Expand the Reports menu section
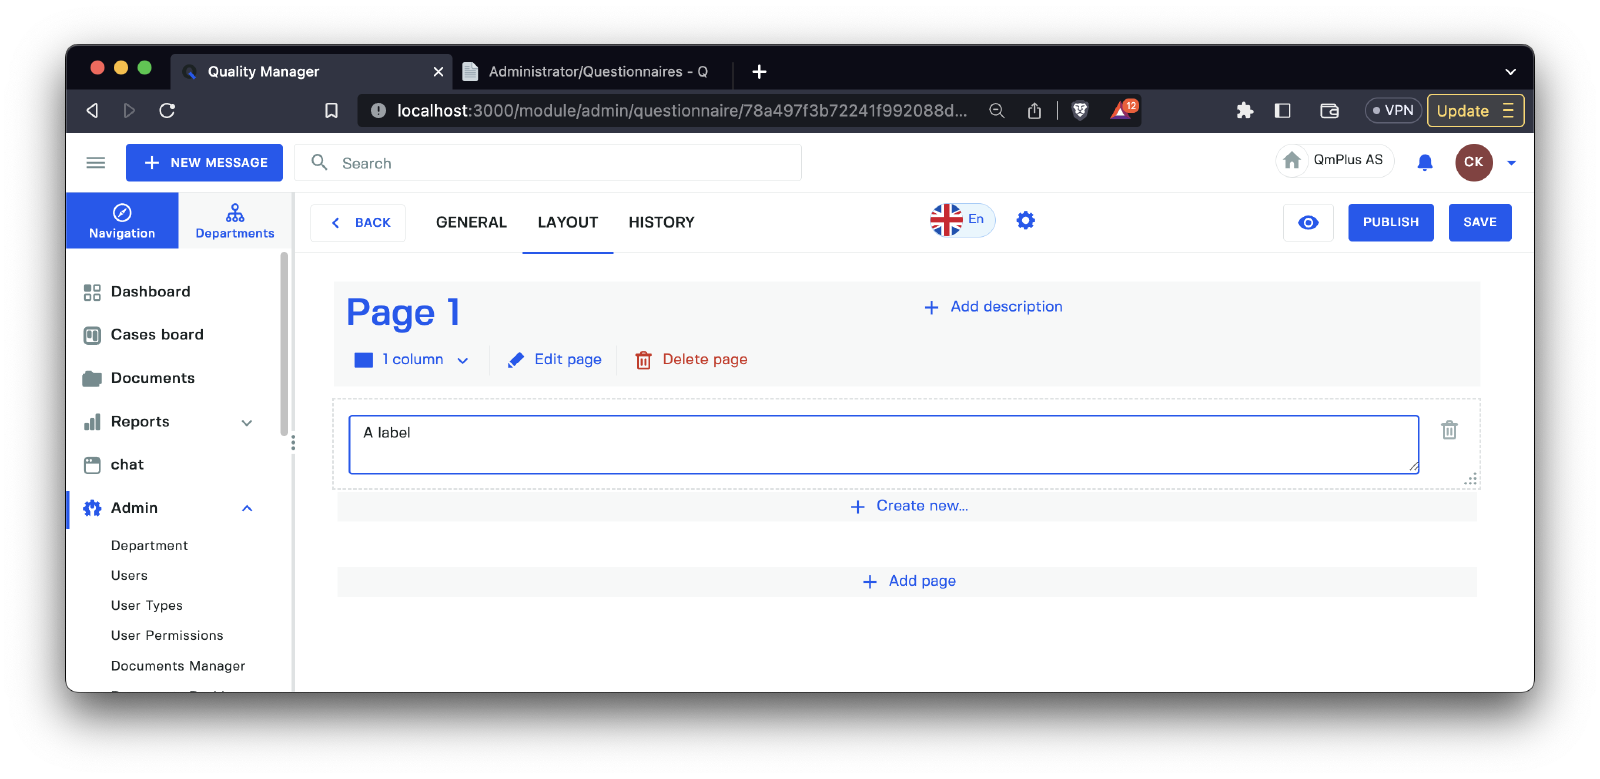This screenshot has width=1600, height=779. tap(247, 422)
